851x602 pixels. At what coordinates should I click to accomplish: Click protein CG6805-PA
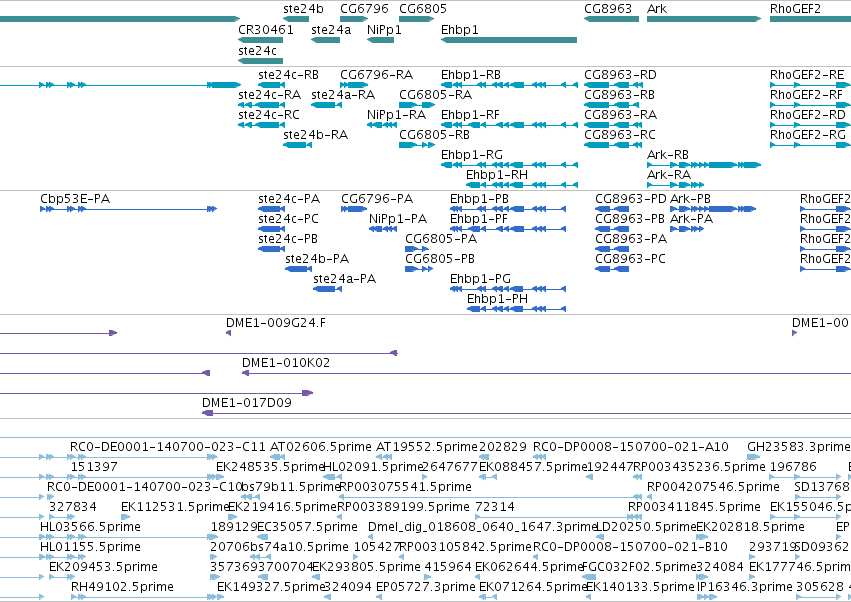coord(441,239)
